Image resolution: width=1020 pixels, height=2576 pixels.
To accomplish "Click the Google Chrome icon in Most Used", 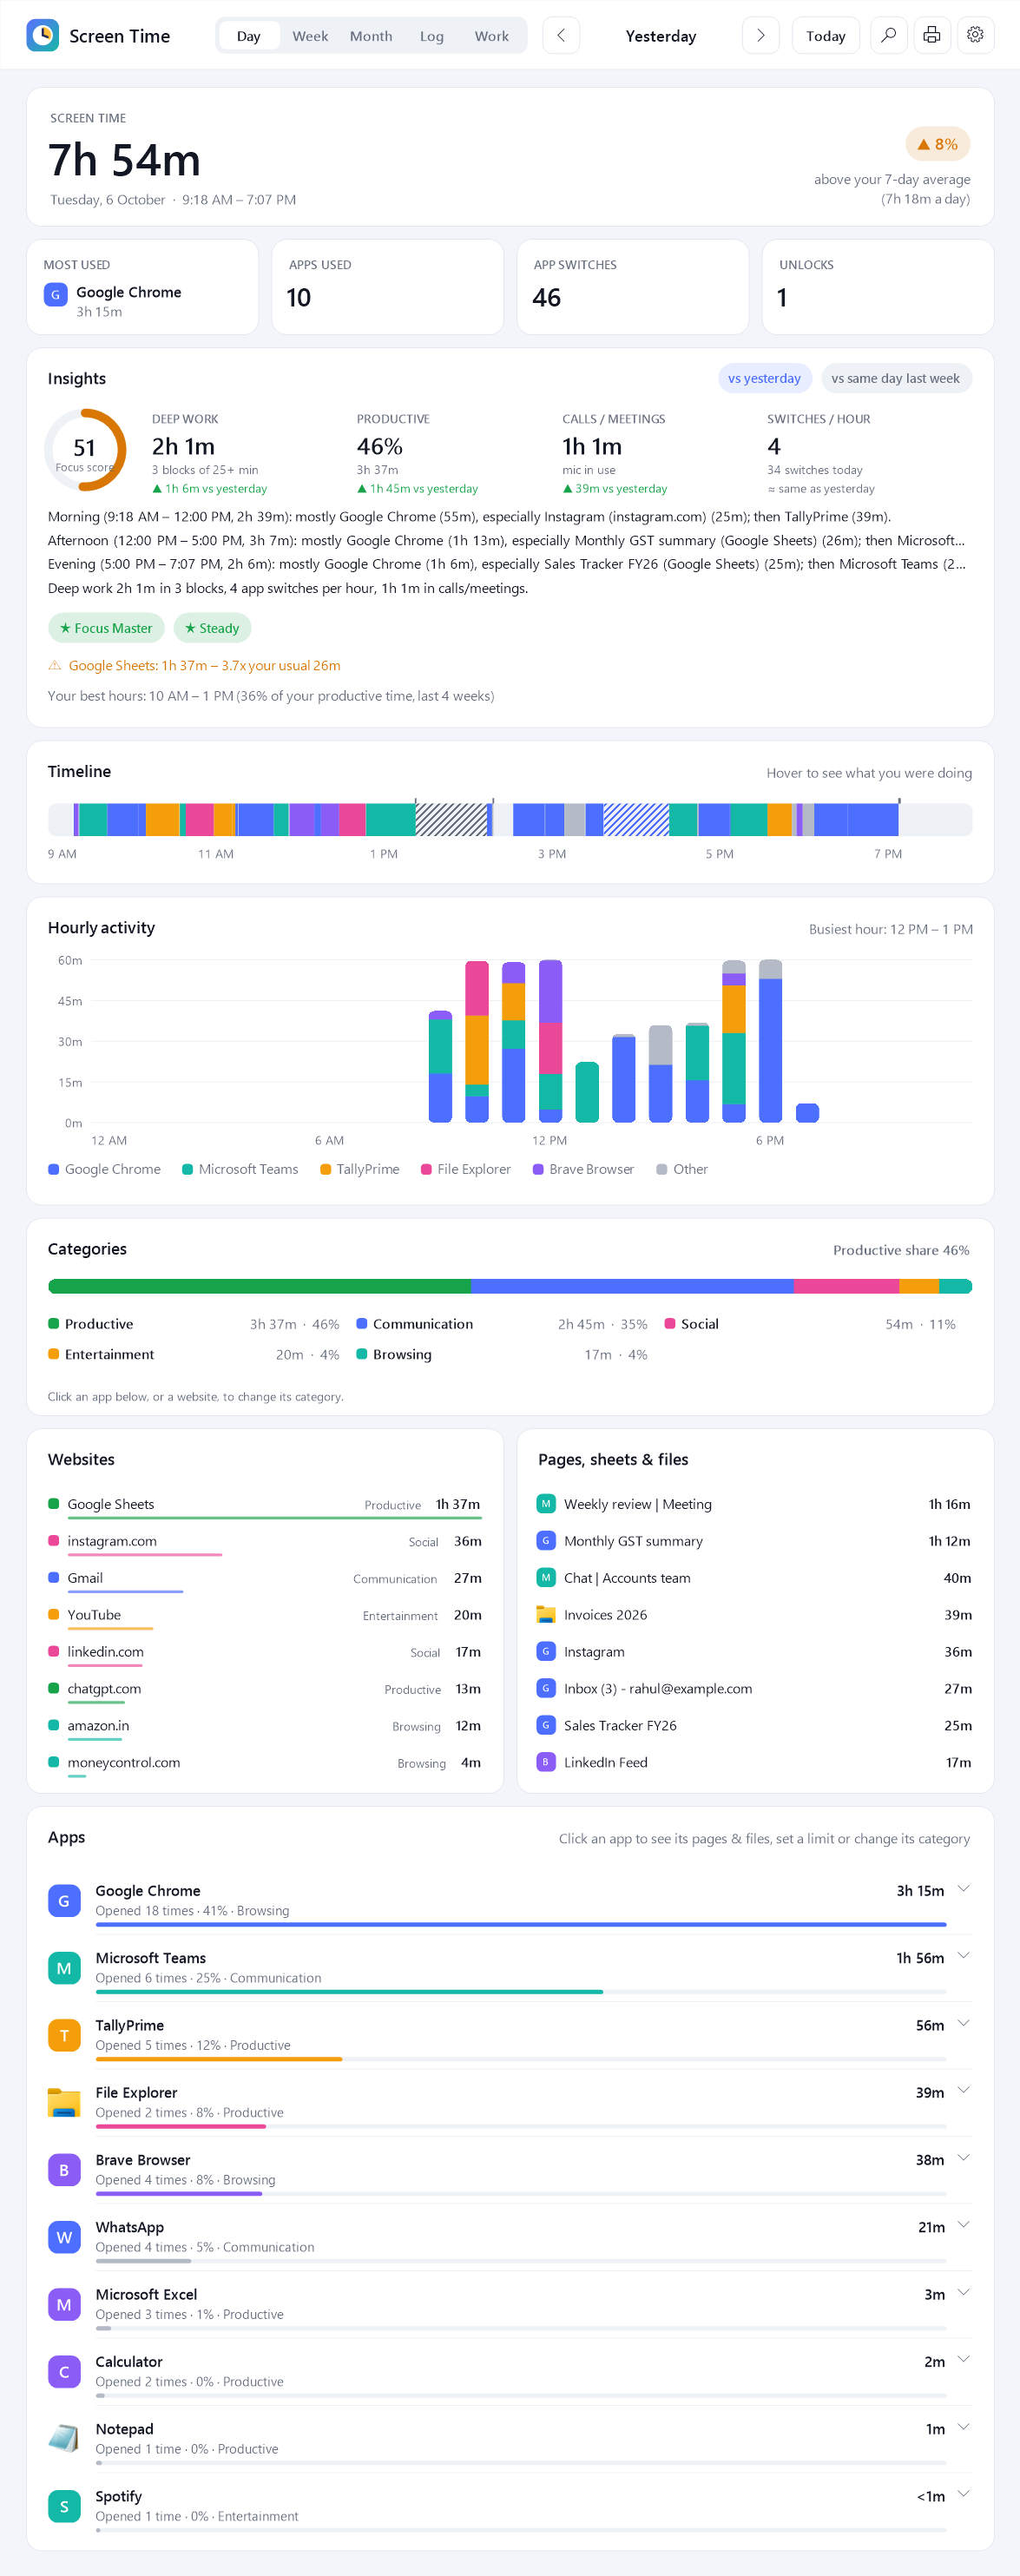I will point(55,295).
